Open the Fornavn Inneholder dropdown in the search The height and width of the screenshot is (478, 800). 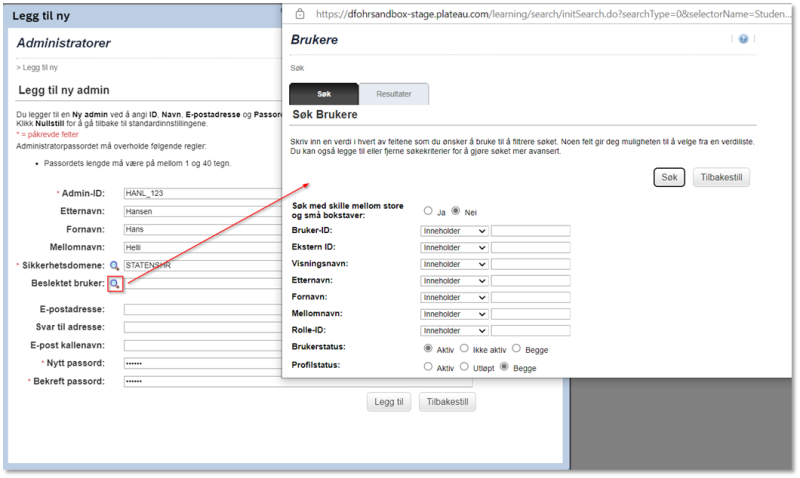pos(454,297)
